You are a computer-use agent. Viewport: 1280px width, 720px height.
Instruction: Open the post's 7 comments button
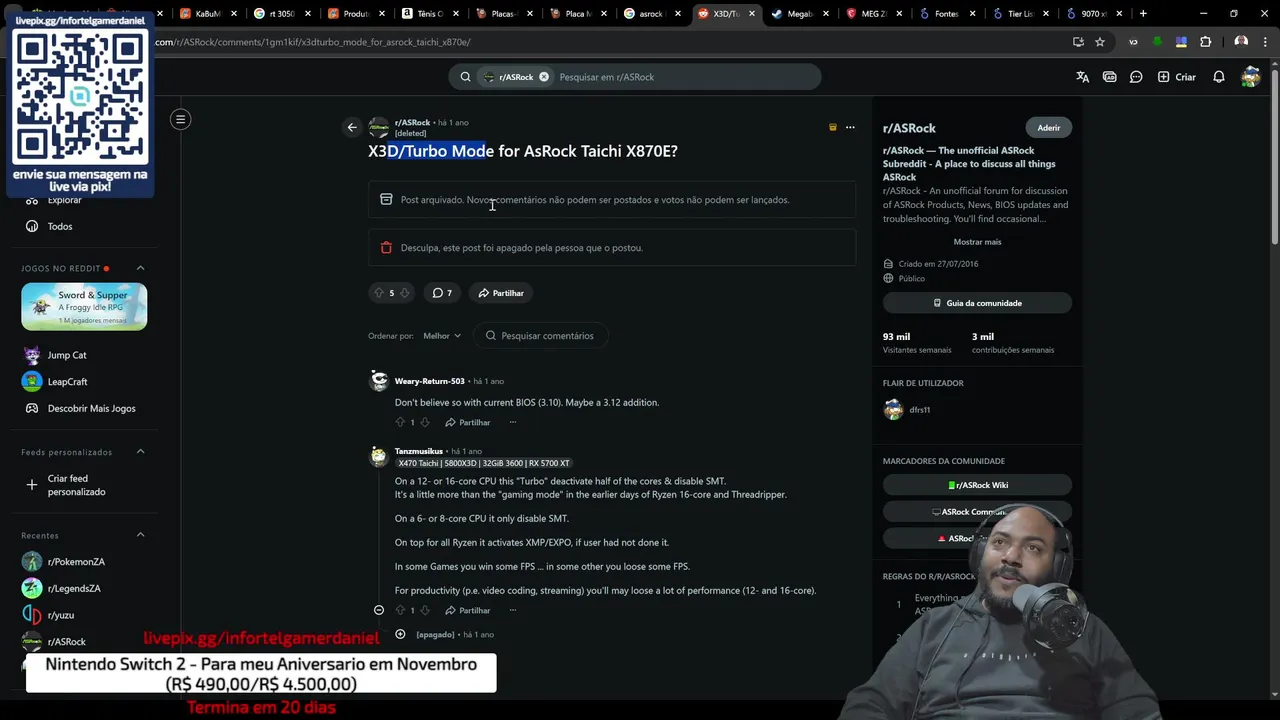click(x=442, y=293)
